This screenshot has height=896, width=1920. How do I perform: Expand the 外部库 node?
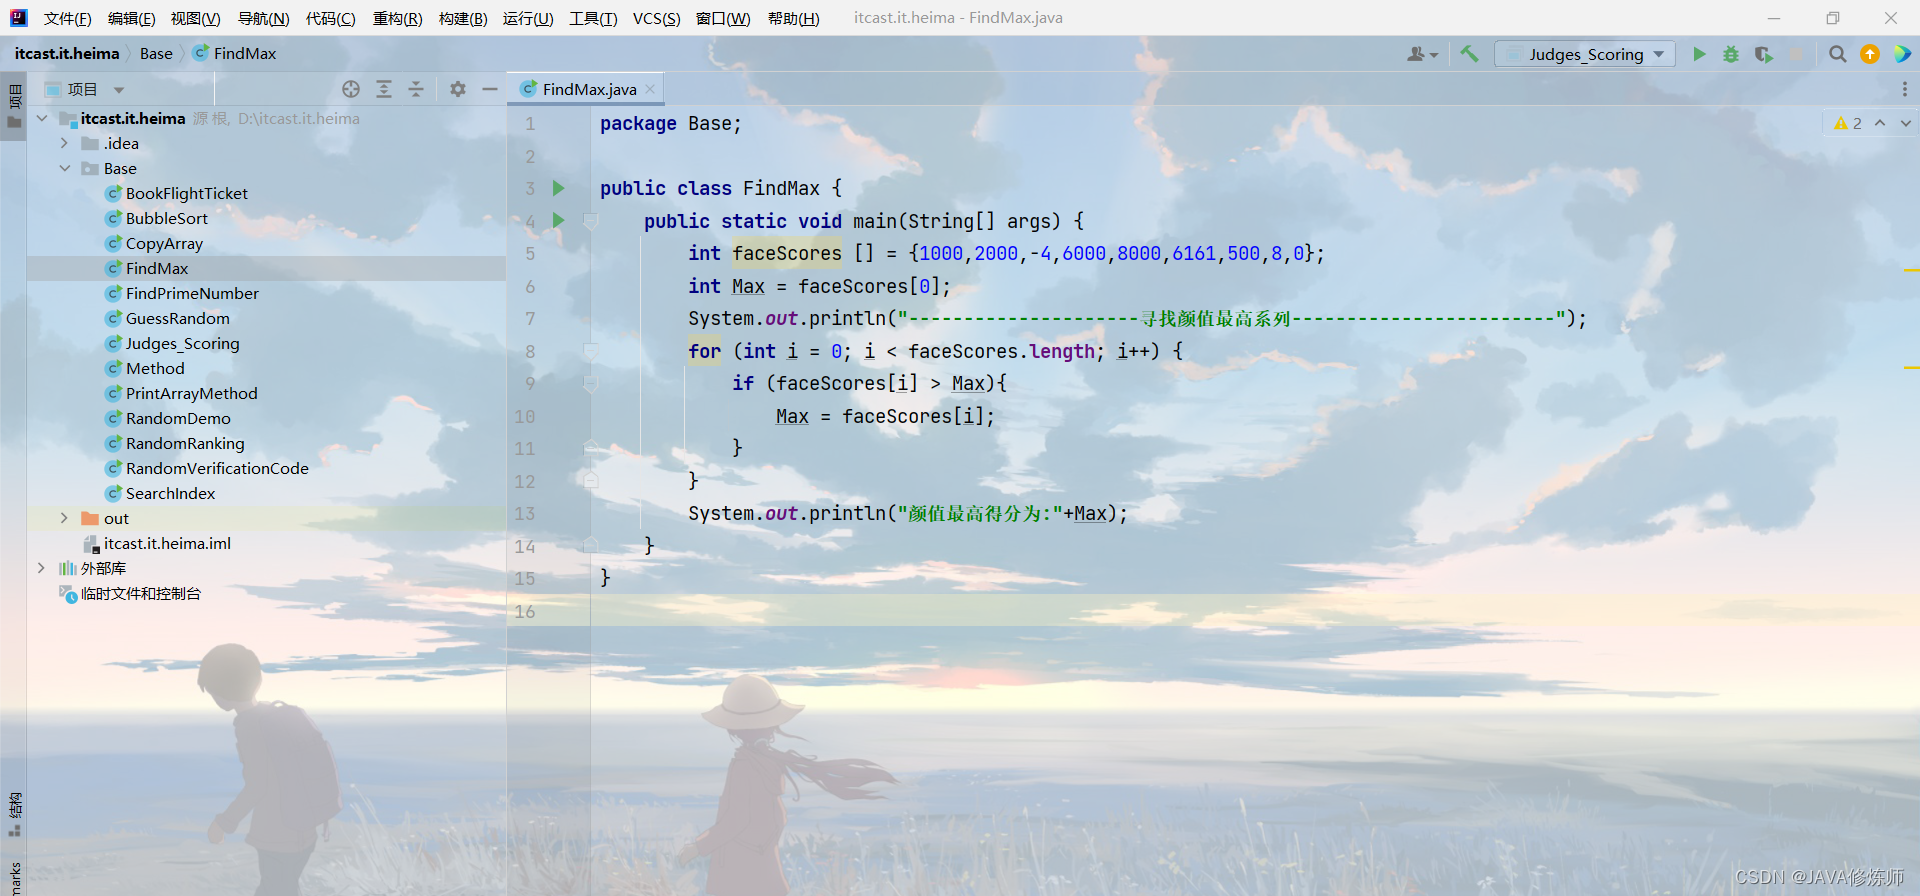point(42,568)
